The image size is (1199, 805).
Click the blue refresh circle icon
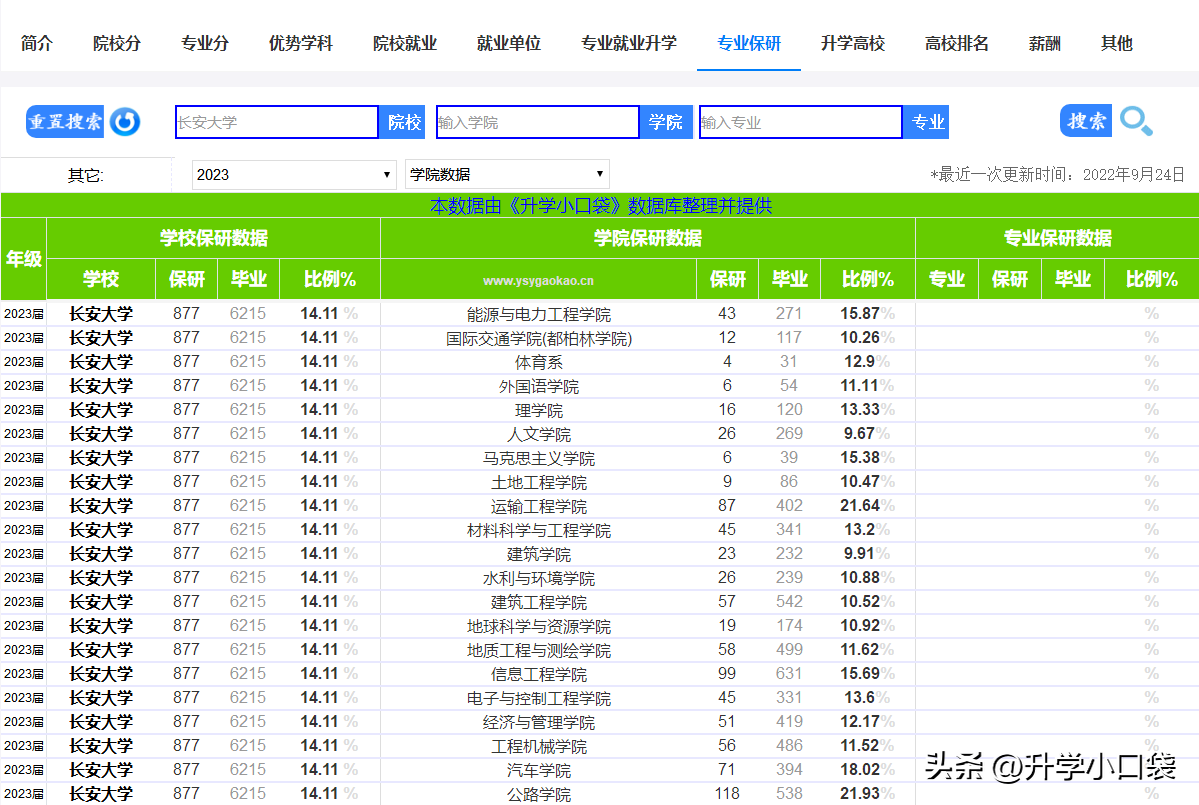(x=125, y=122)
